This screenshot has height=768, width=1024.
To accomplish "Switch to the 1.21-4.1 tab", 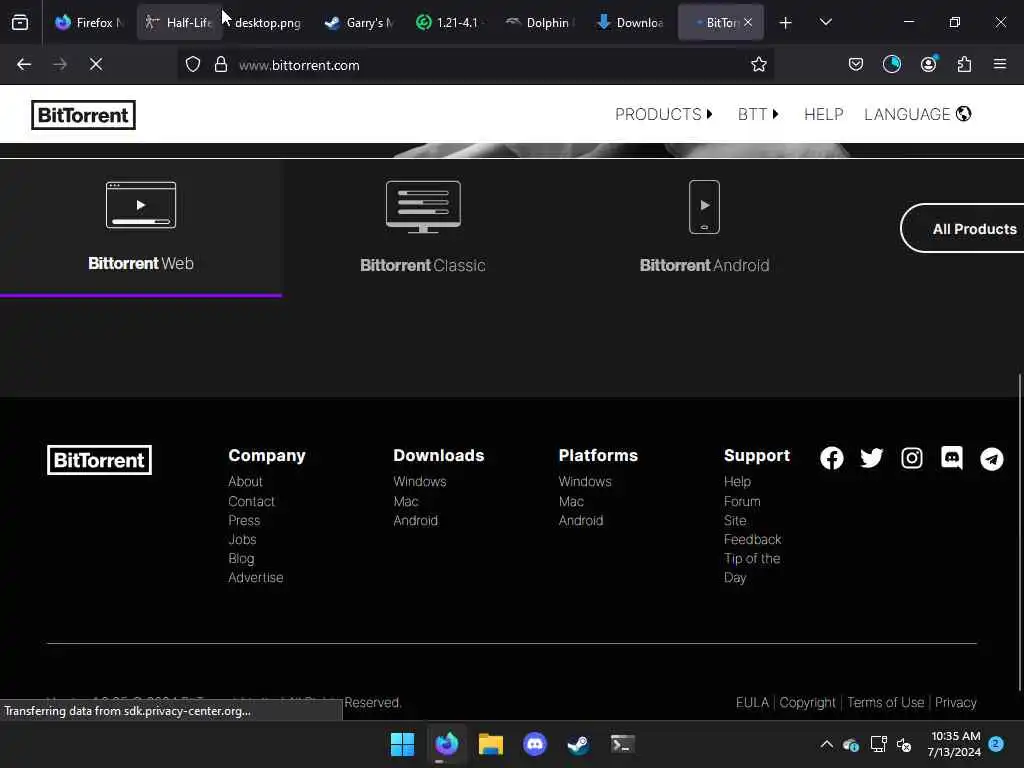I will (449, 22).
